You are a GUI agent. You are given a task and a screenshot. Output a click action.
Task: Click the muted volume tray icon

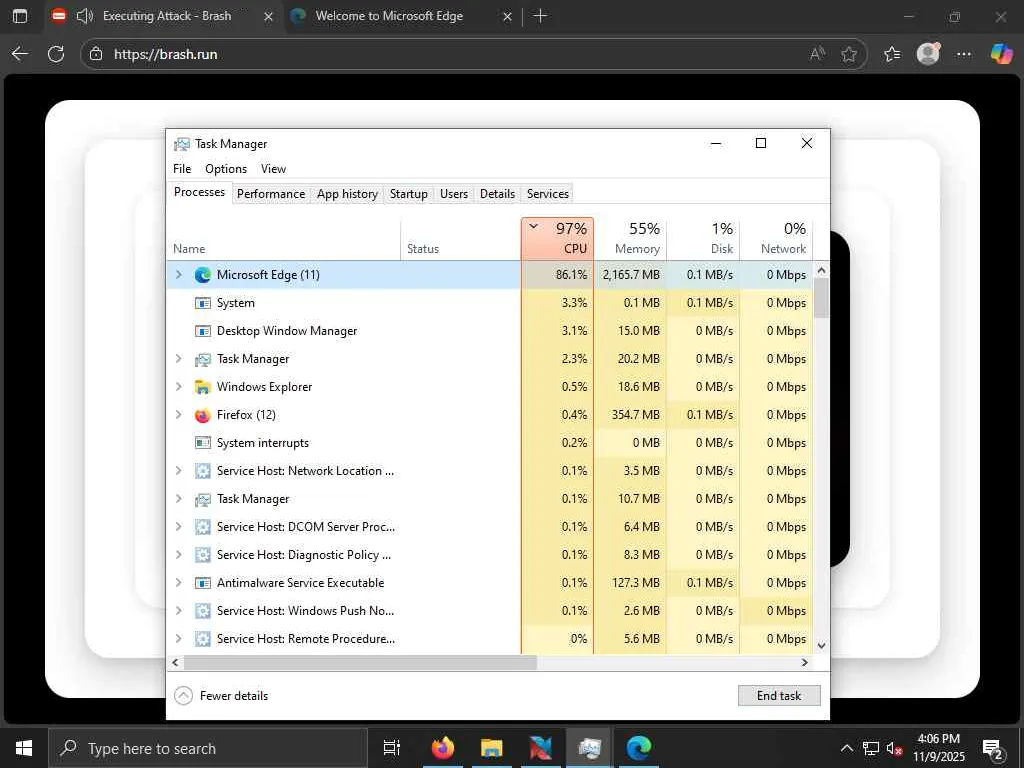[894, 748]
